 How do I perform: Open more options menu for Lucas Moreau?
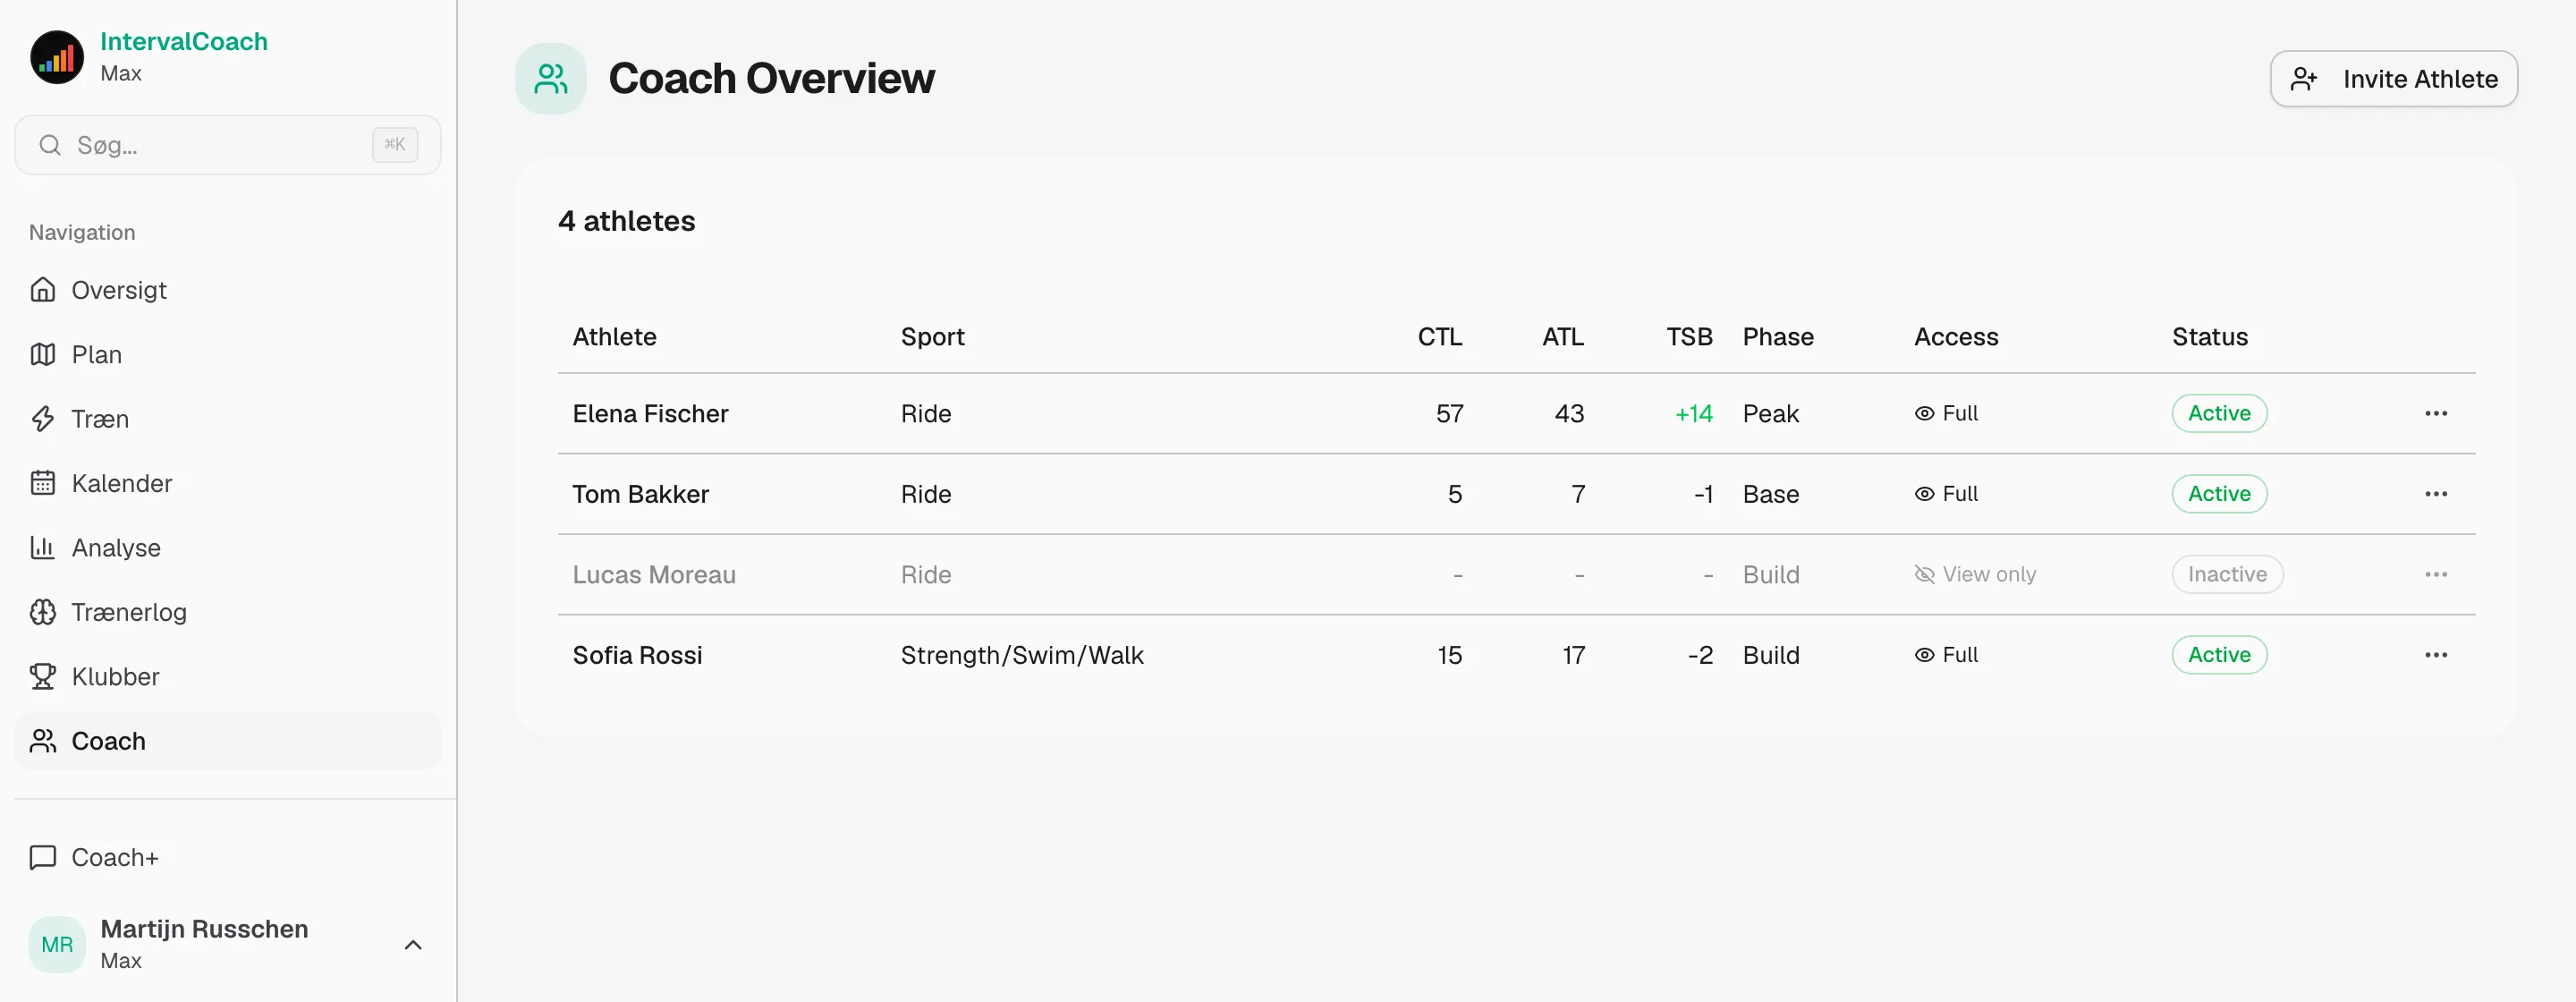[2435, 574]
